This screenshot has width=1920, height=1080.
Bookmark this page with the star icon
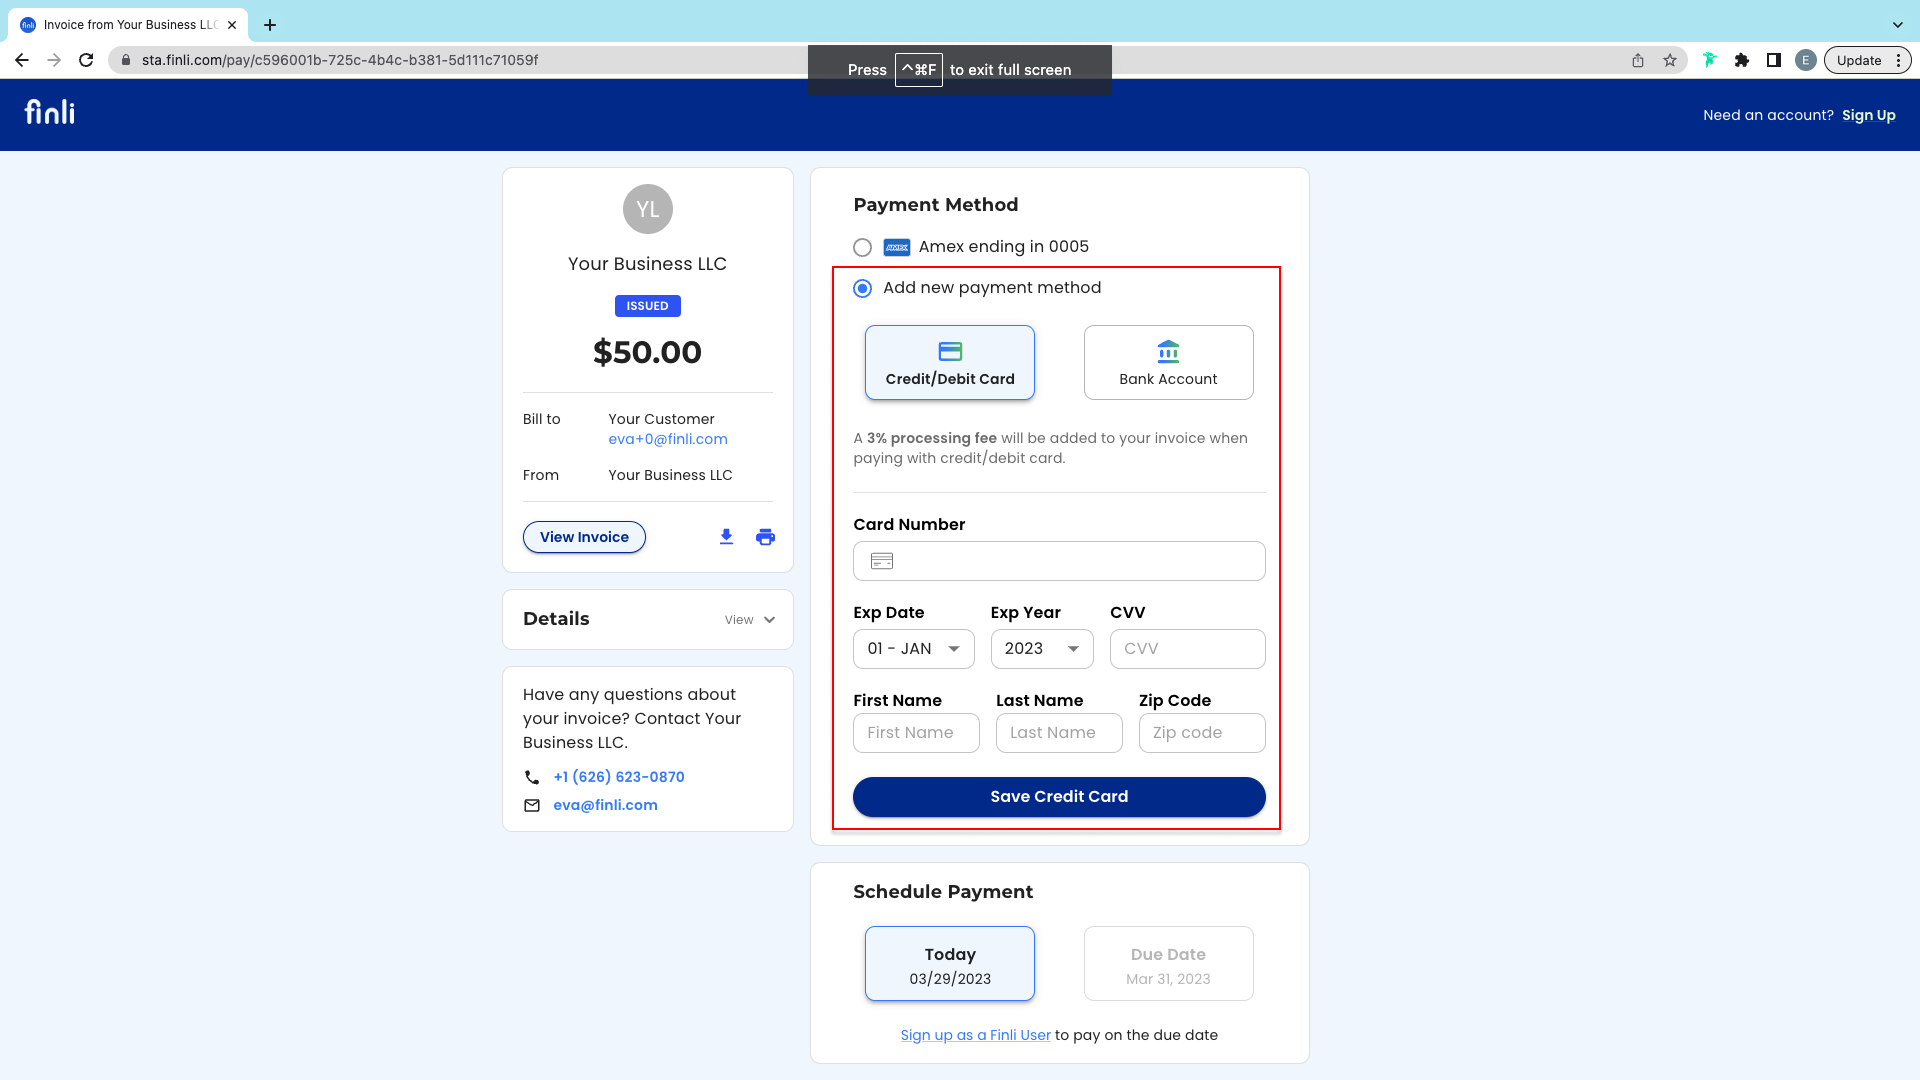point(1670,60)
